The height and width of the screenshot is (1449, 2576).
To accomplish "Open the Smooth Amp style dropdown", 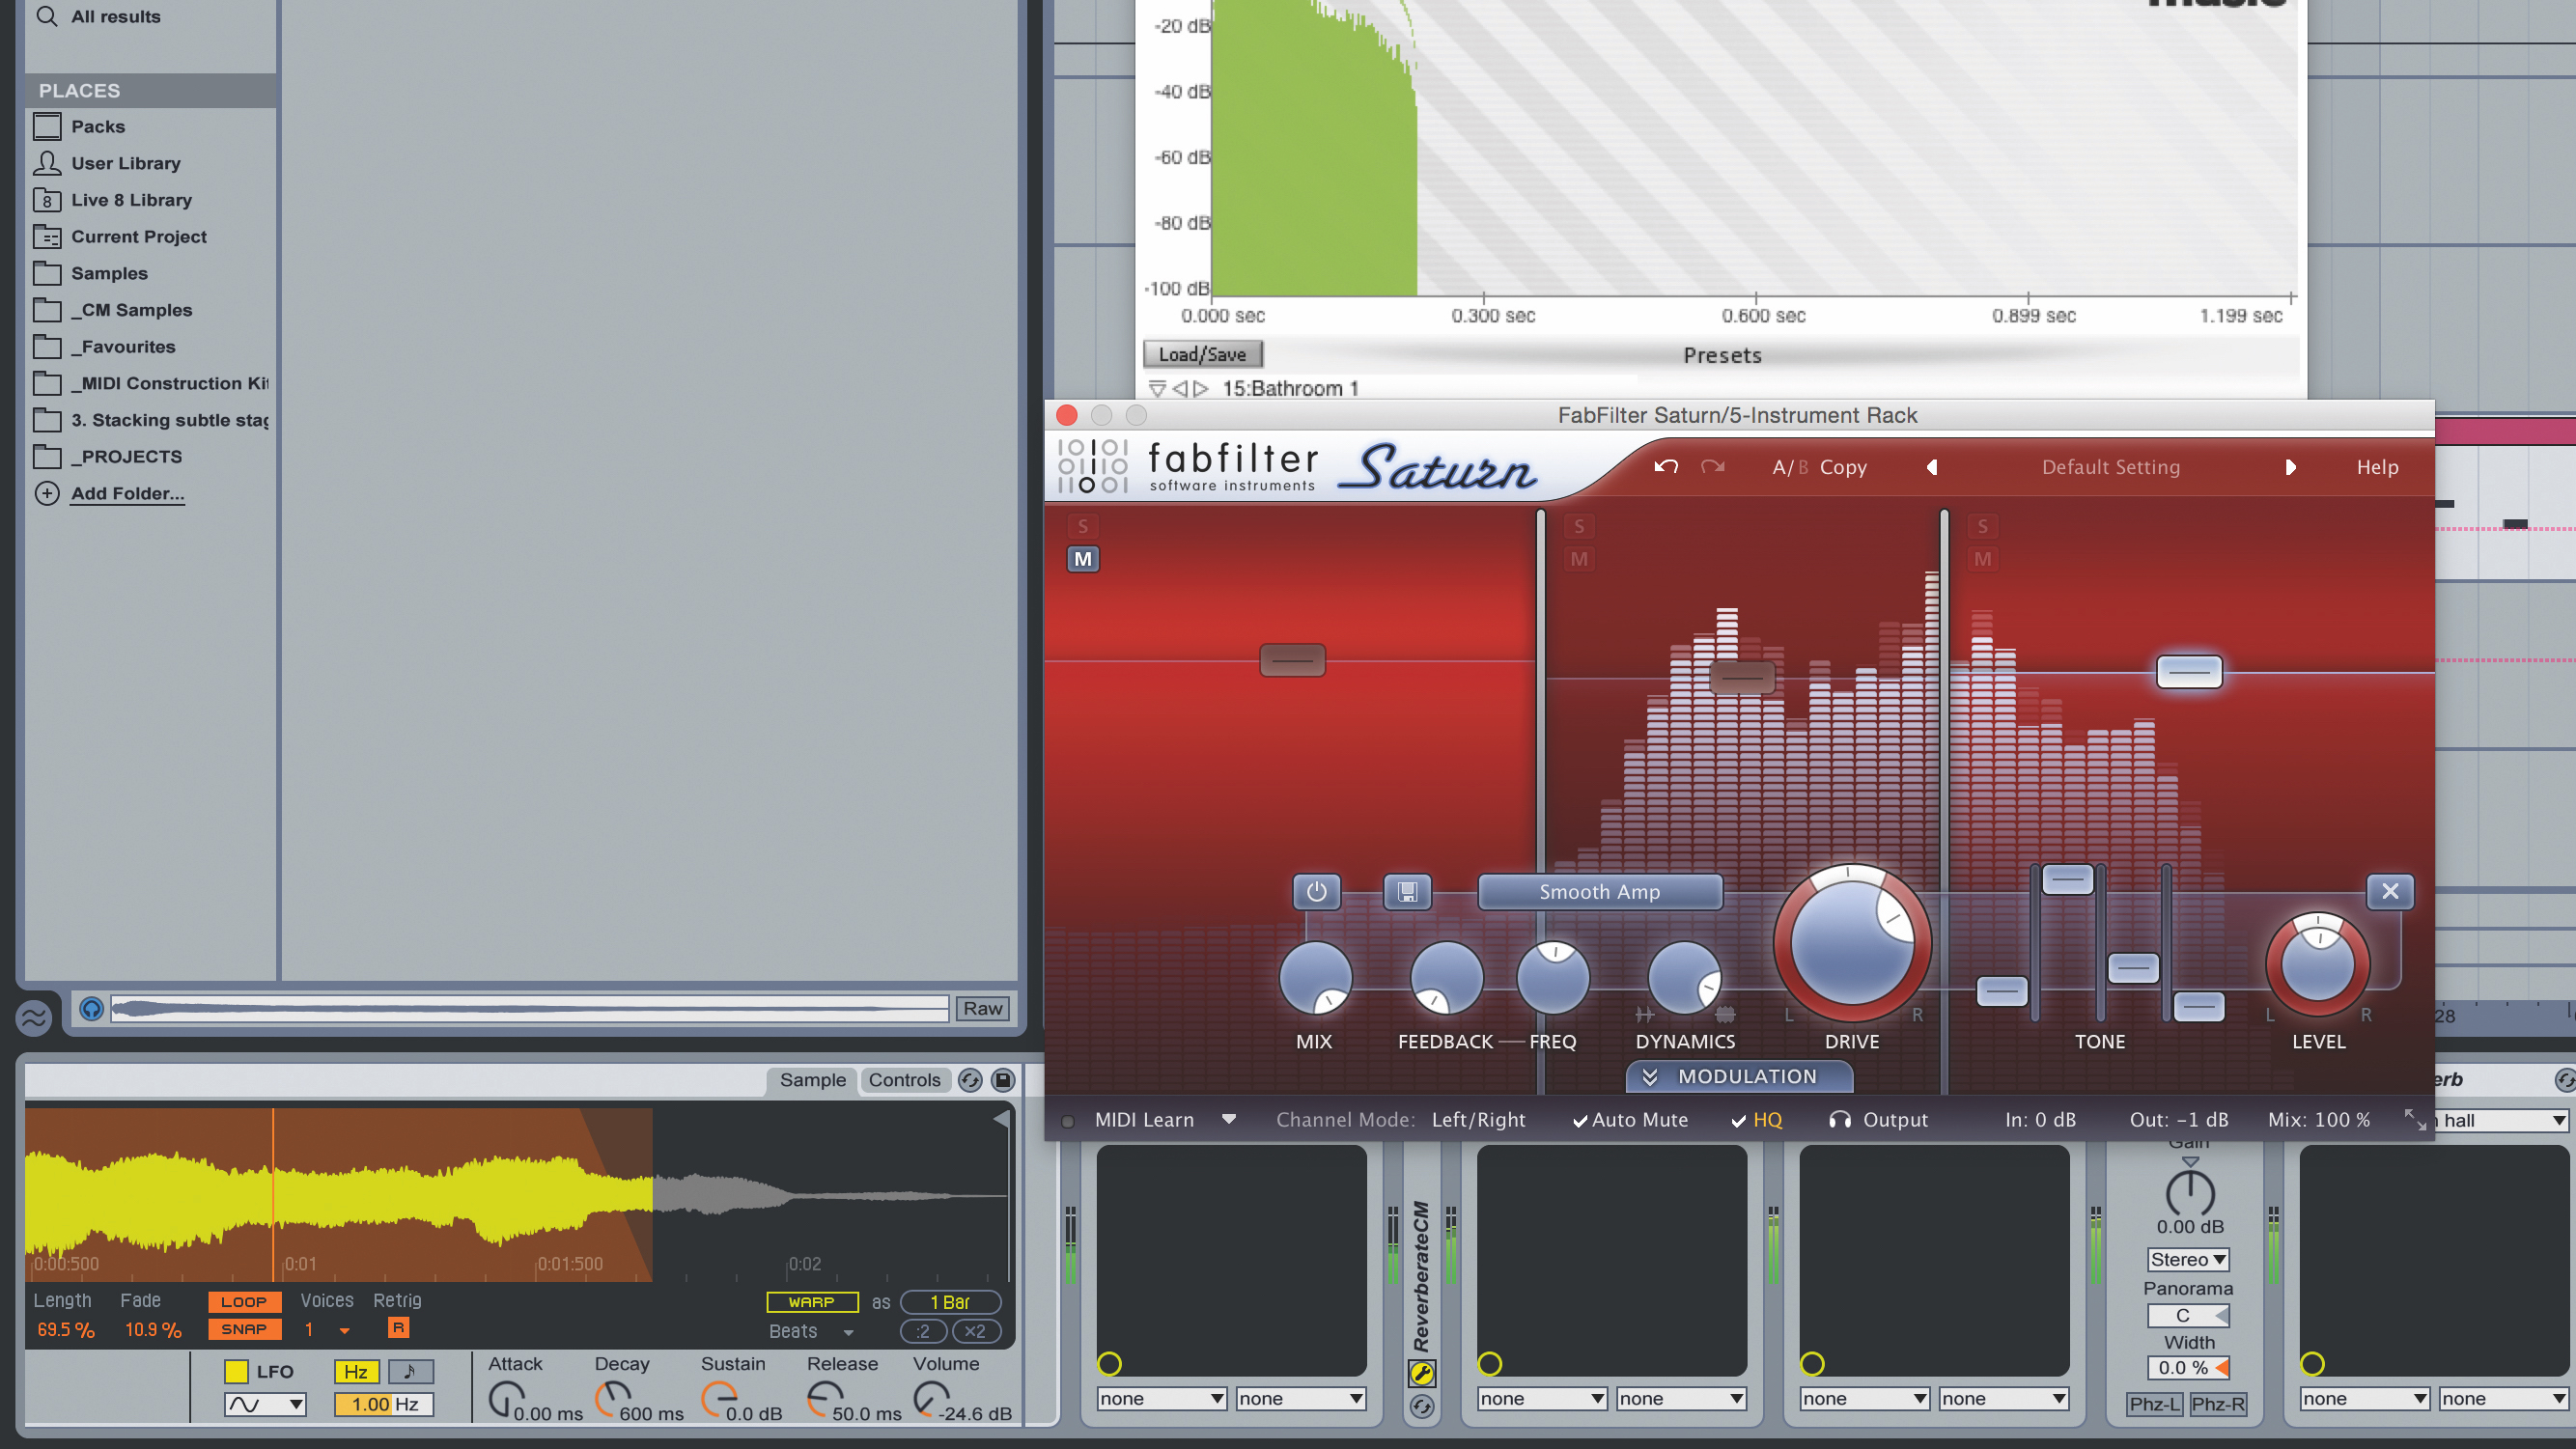I will tap(1600, 892).
